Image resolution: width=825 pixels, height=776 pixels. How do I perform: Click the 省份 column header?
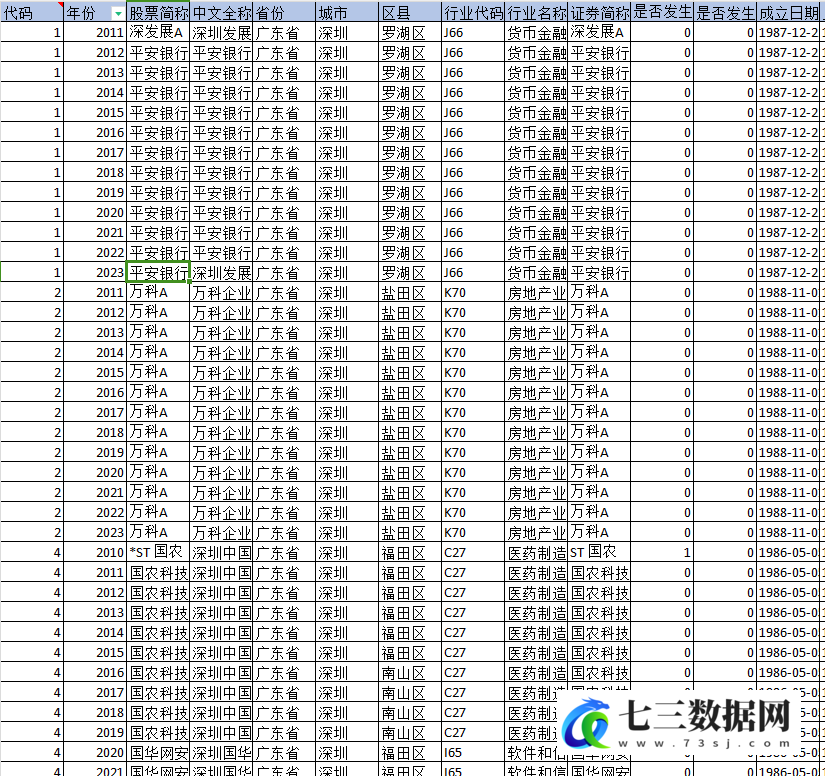(284, 13)
